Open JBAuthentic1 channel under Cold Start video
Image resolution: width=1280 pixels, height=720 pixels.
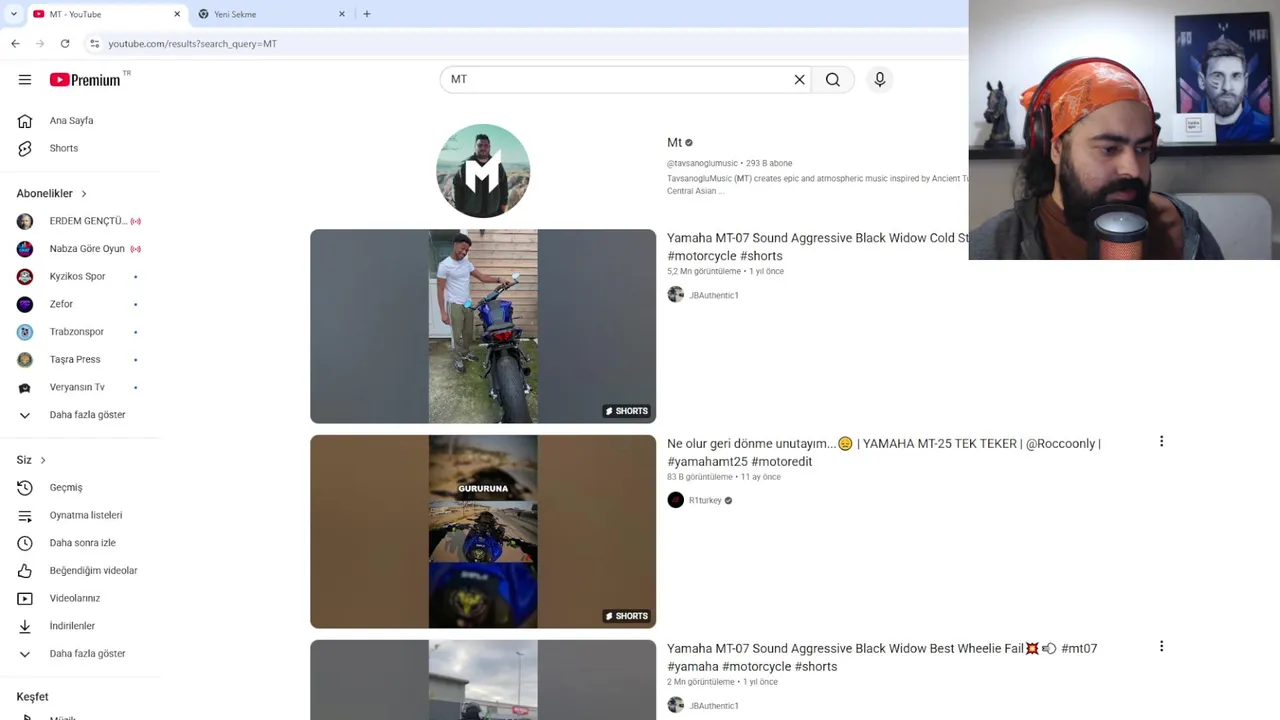pos(714,295)
